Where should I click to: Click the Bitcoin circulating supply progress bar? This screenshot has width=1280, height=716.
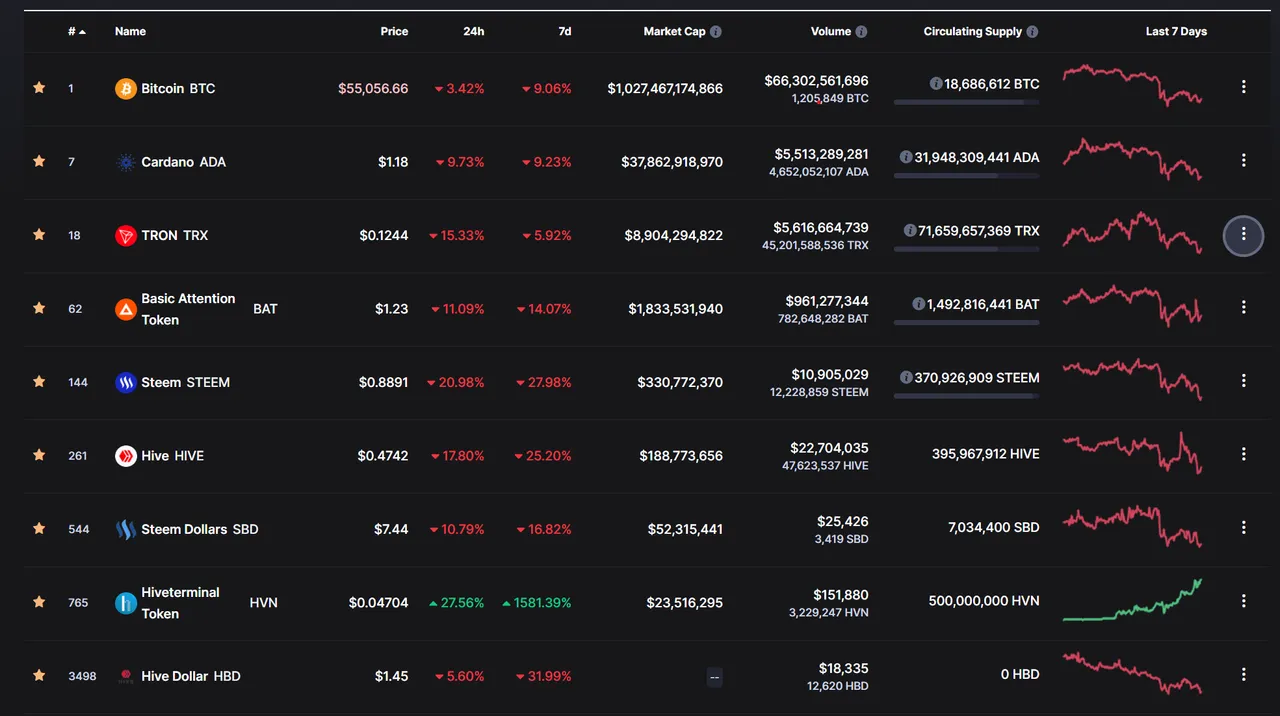coord(966,102)
